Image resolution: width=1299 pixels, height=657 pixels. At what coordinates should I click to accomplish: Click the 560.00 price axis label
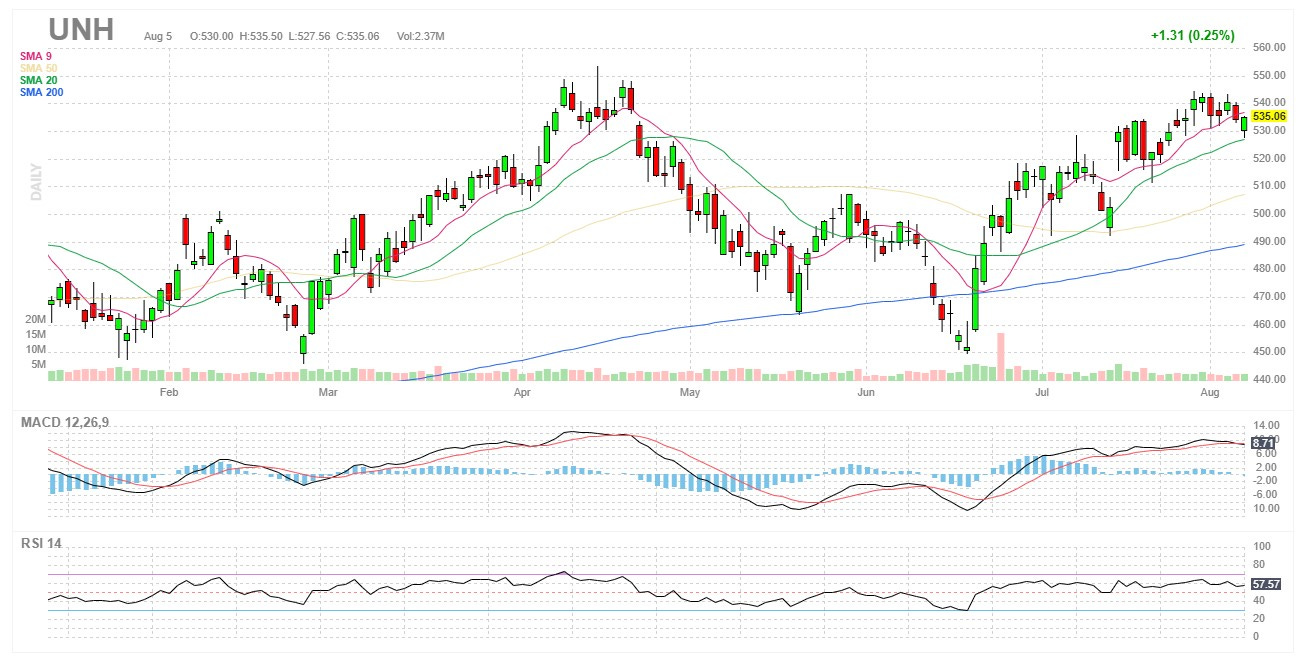click(1270, 47)
